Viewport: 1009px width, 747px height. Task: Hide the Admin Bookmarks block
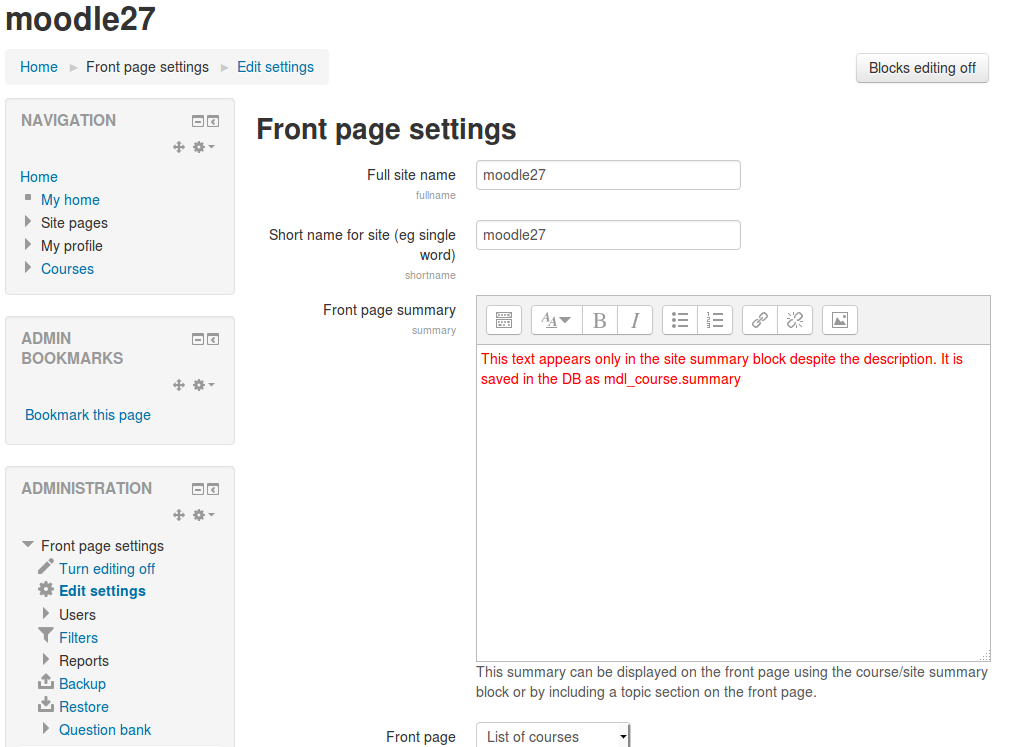pyautogui.click(x=198, y=339)
